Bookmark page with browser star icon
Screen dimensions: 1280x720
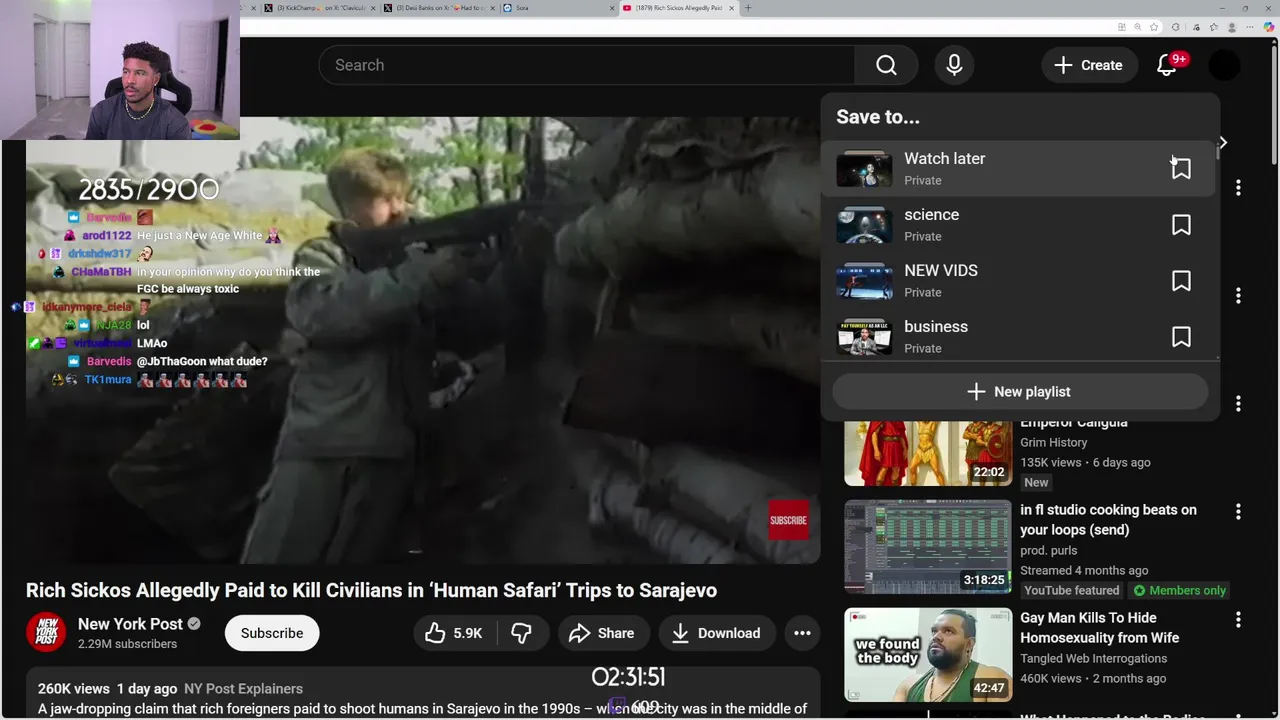pos(1154,27)
